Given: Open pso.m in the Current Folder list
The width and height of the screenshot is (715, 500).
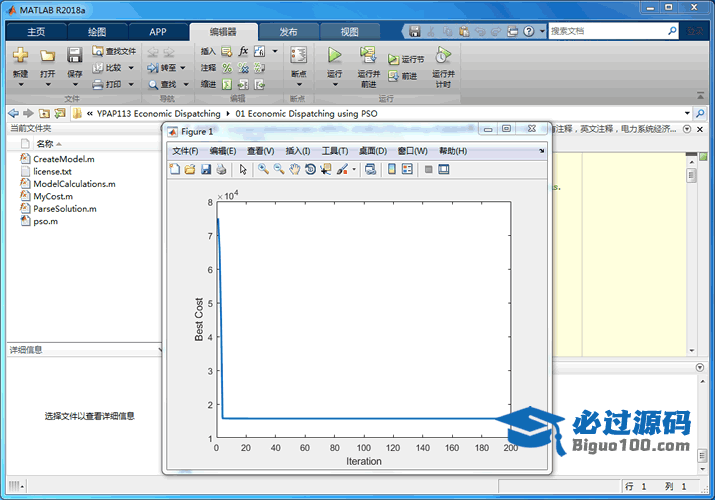Looking at the screenshot, I should click(x=46, y=221).
